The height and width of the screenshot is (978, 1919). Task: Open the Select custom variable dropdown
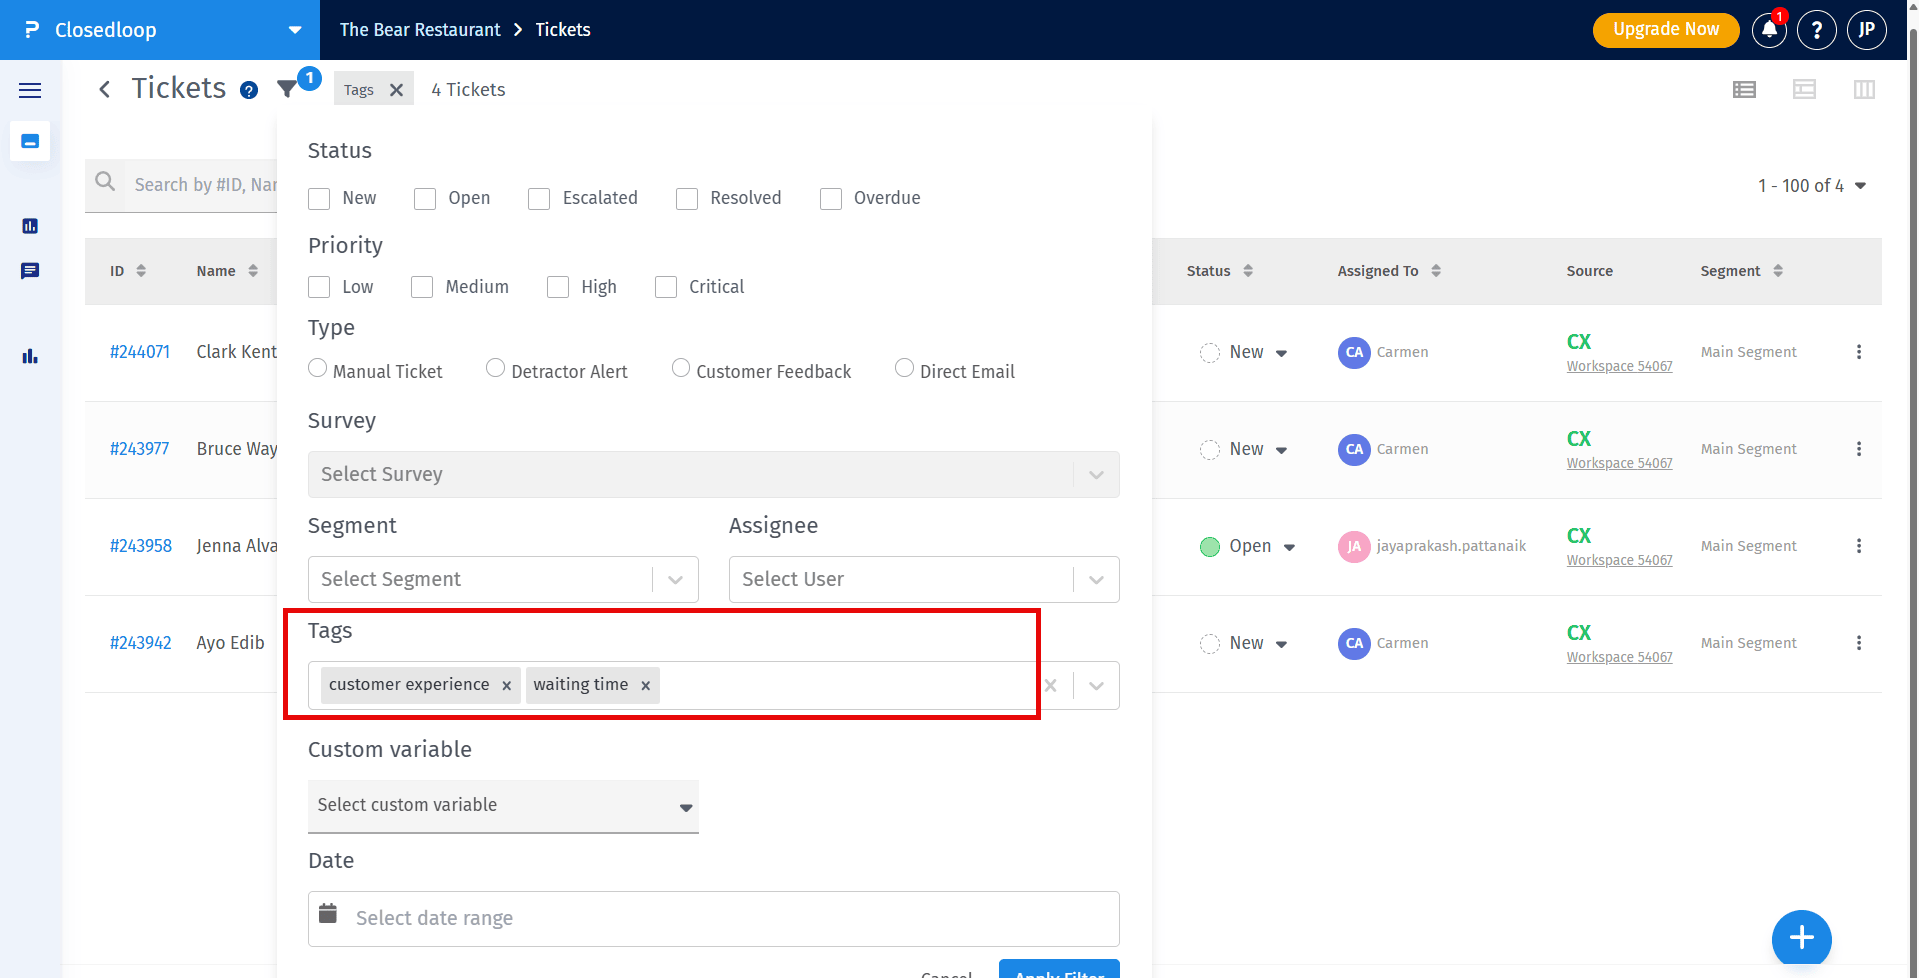[502, 806]
